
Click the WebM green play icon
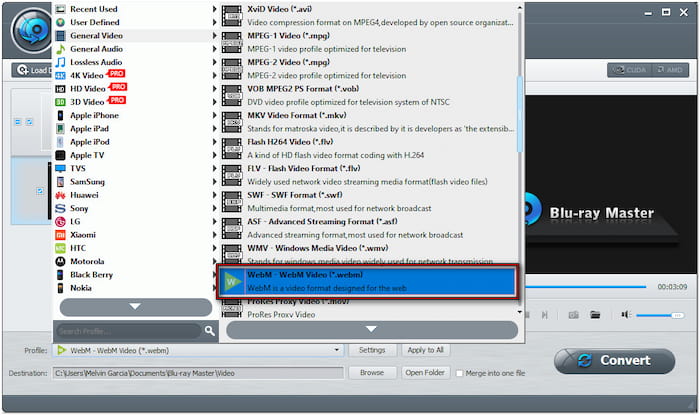click(232, 282)
